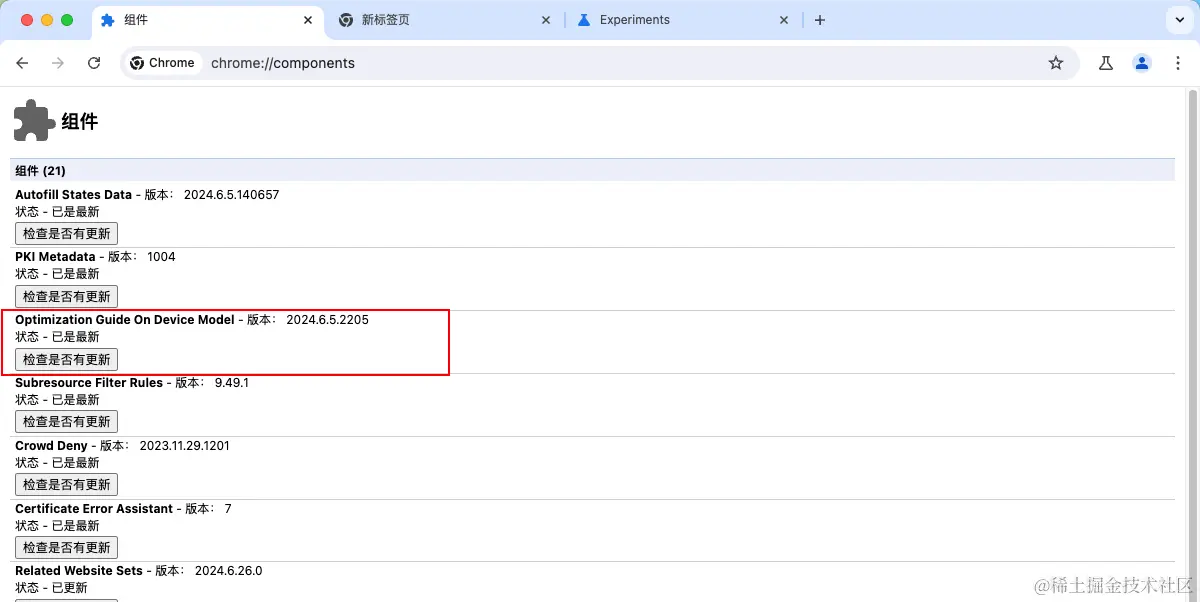
Task: Check for update for Certificate Error Assistant
Action: (x=66, y=547)
